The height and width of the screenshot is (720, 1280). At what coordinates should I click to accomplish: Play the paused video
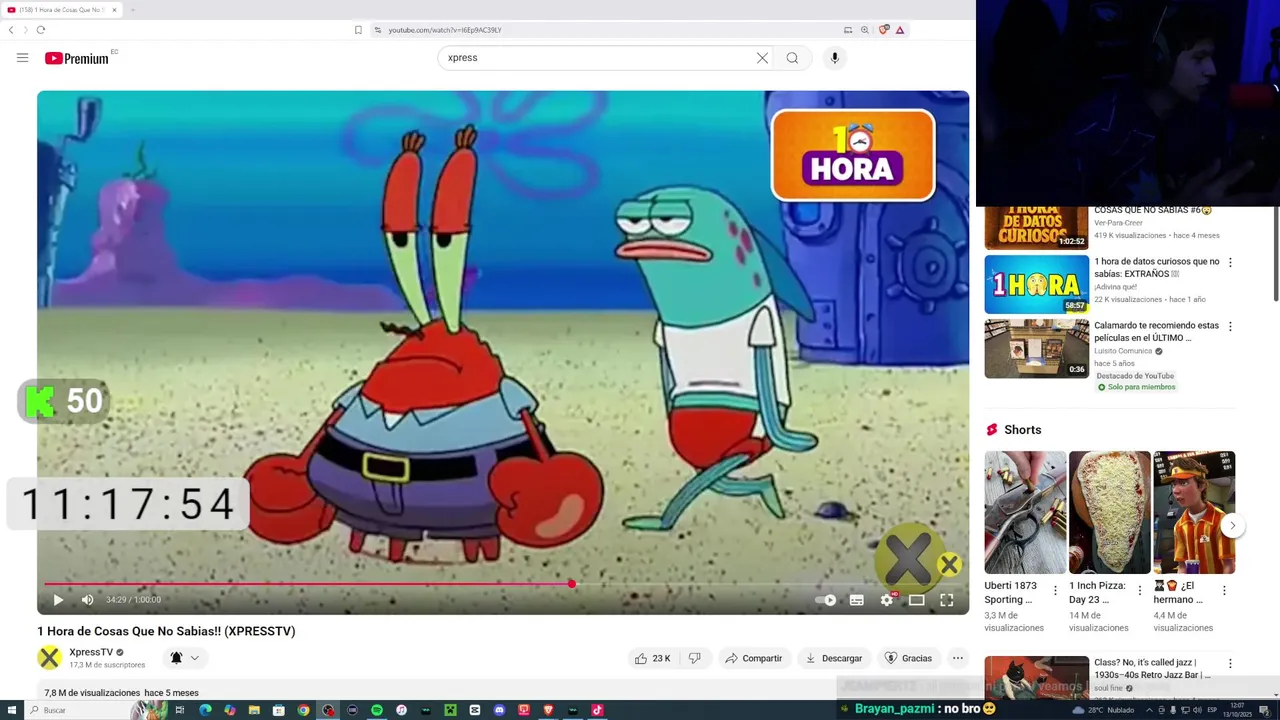pos(58,600)
